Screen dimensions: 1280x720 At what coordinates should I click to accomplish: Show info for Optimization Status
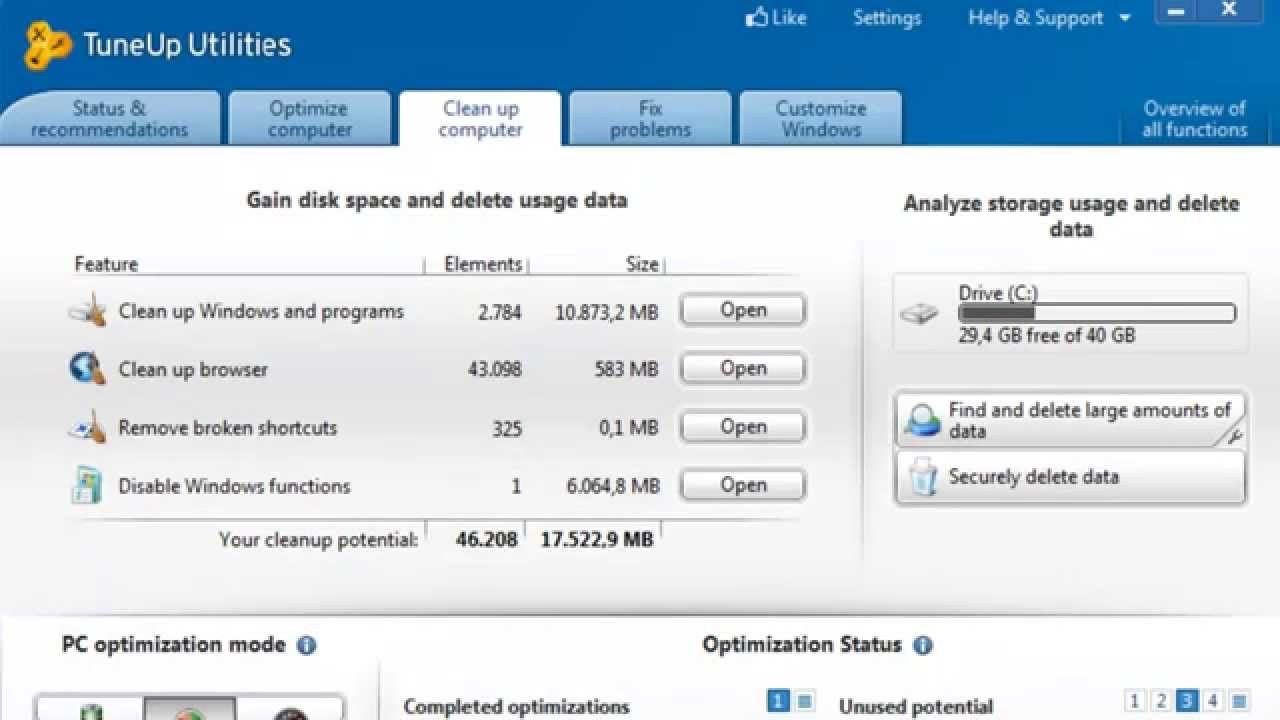[923, 646]
